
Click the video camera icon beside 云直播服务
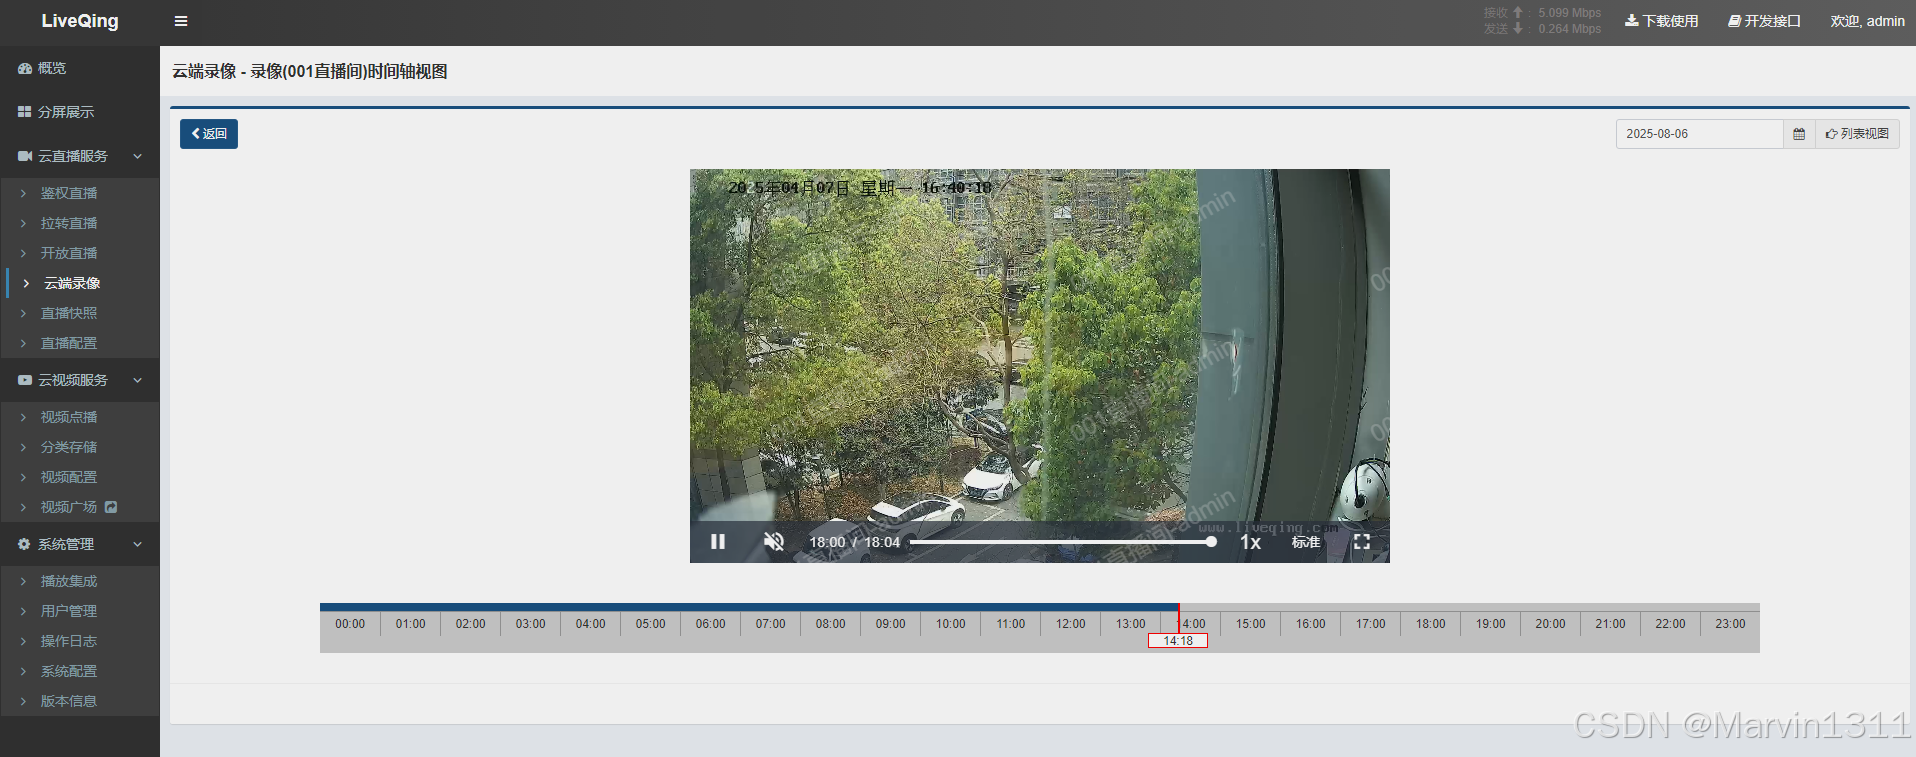click(x=25, y=156)
